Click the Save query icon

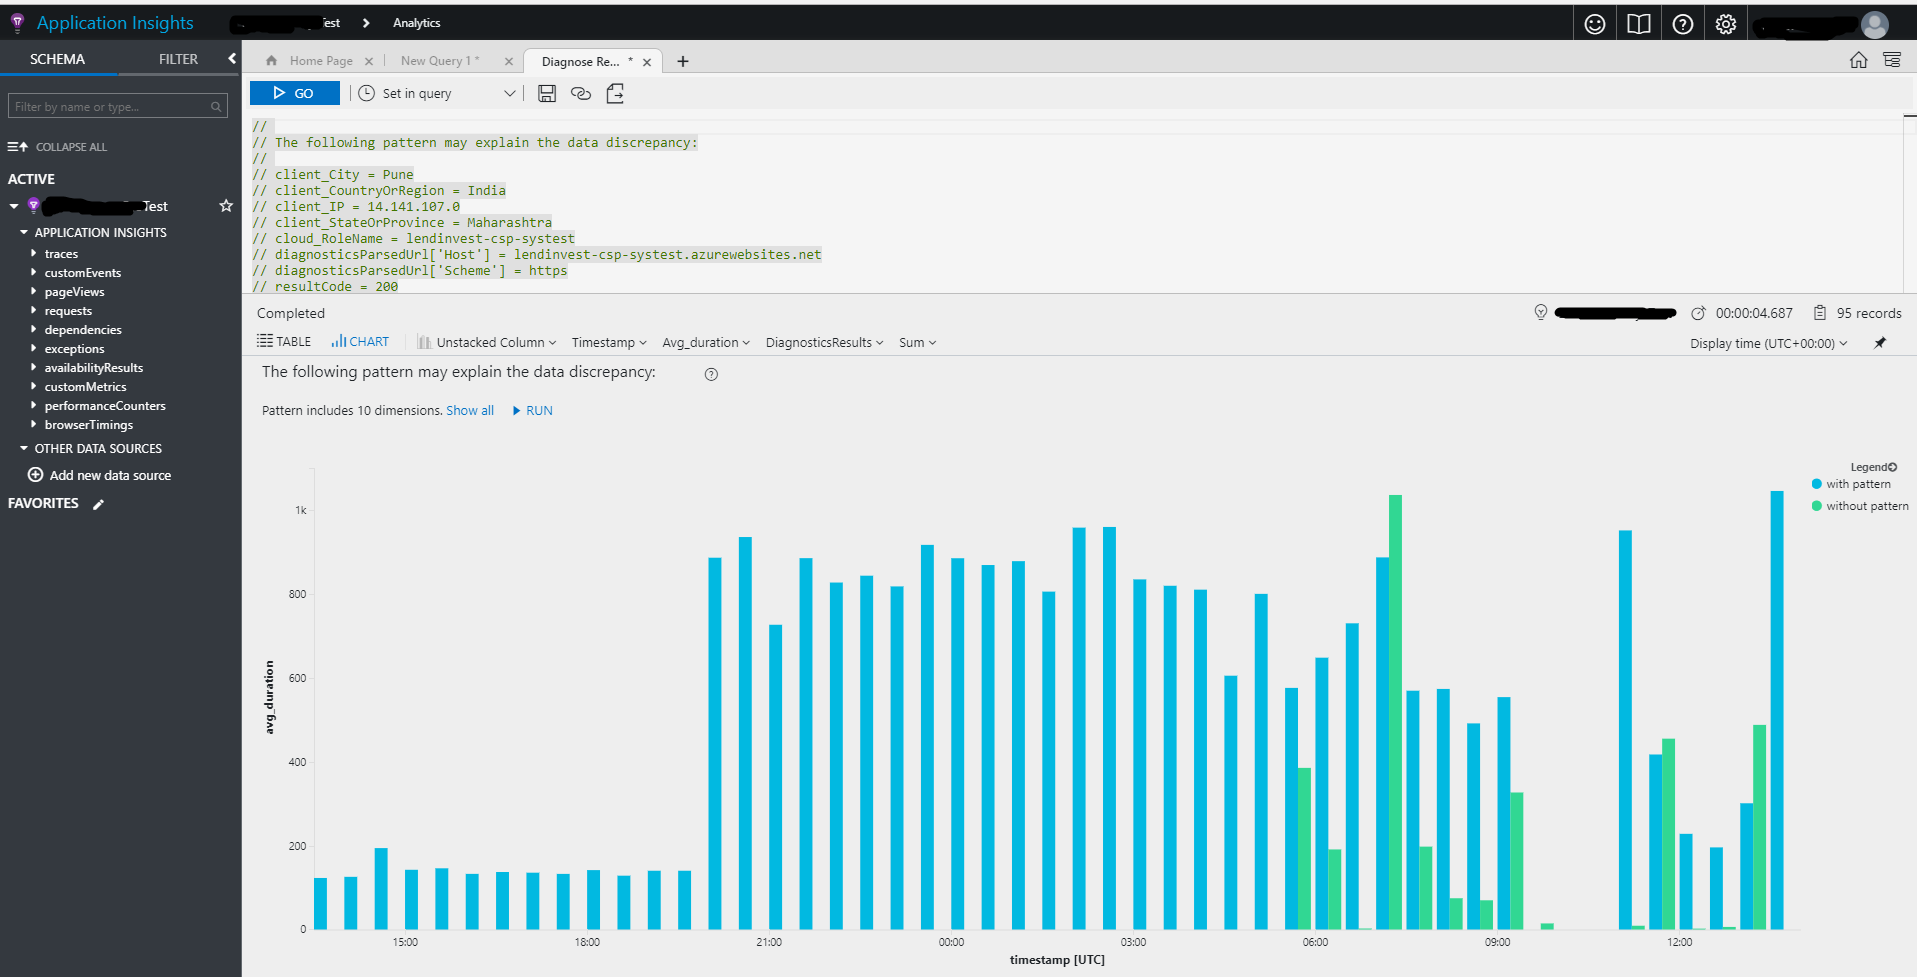[546, 93]
